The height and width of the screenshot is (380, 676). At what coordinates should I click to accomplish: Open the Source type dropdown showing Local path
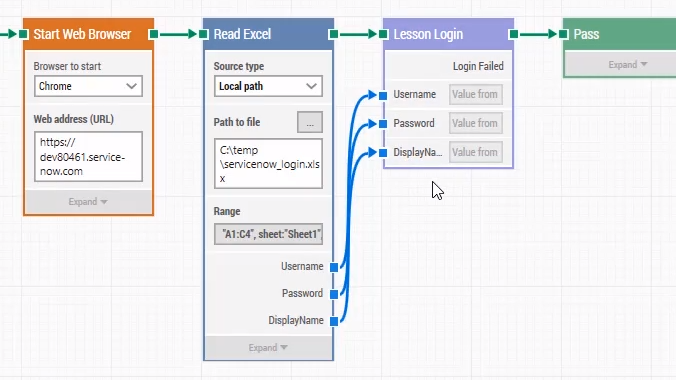click(268, 86)
